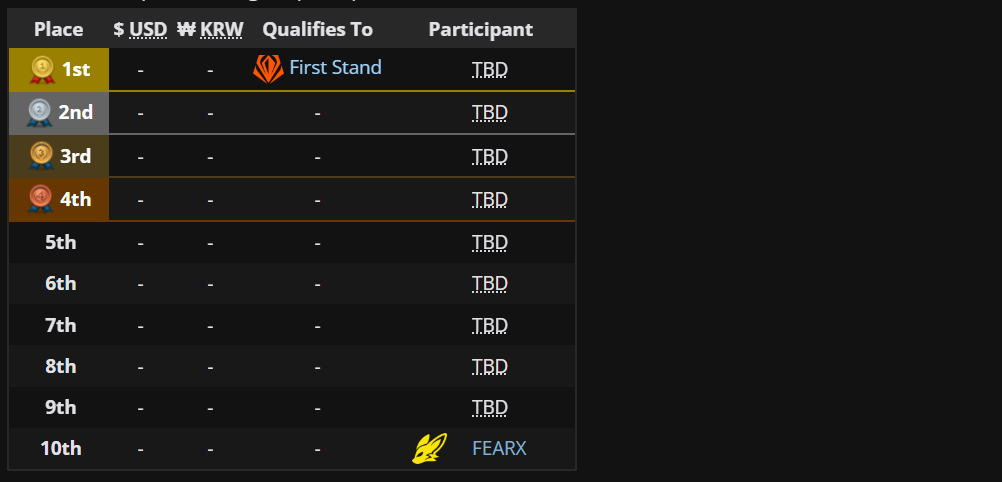This screenshot has height=482, width=1002.
Task: Click the USD abbreviation in the header
Action: (148, 29)
